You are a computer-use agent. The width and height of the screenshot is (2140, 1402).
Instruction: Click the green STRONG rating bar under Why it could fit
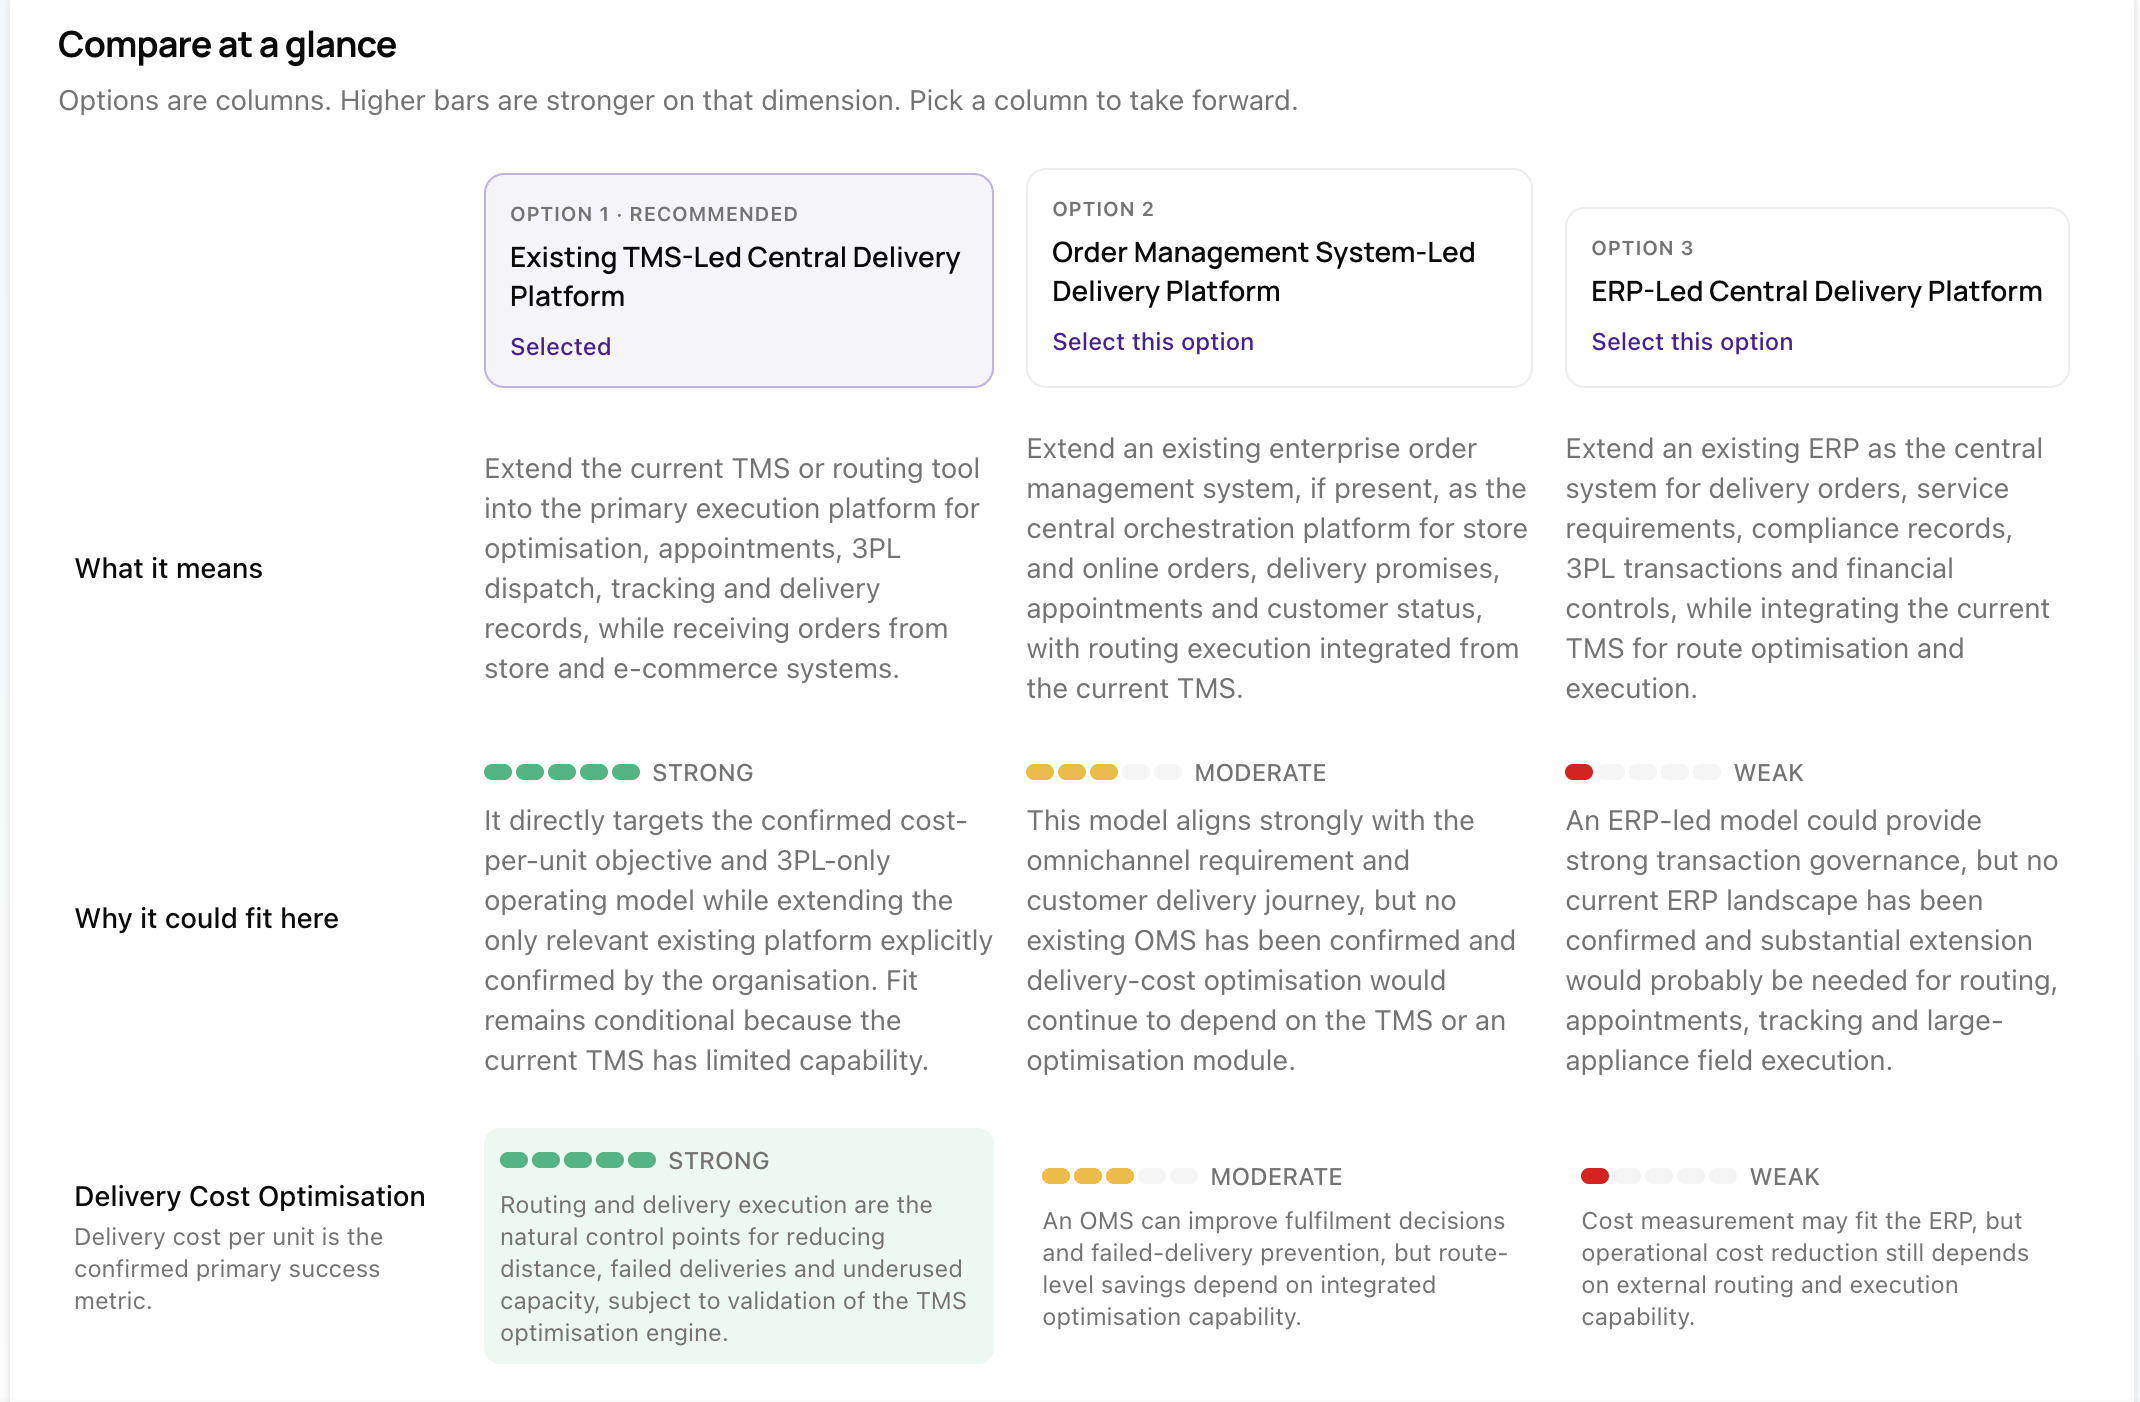pos(562,772)
